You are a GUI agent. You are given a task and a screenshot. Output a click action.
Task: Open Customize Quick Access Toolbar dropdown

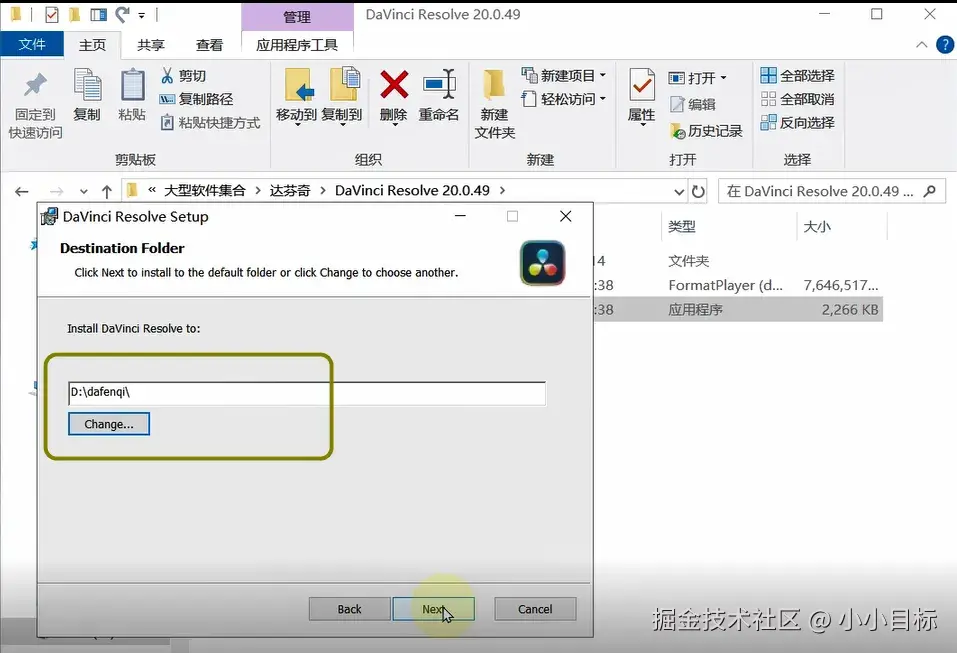[142, 15]
